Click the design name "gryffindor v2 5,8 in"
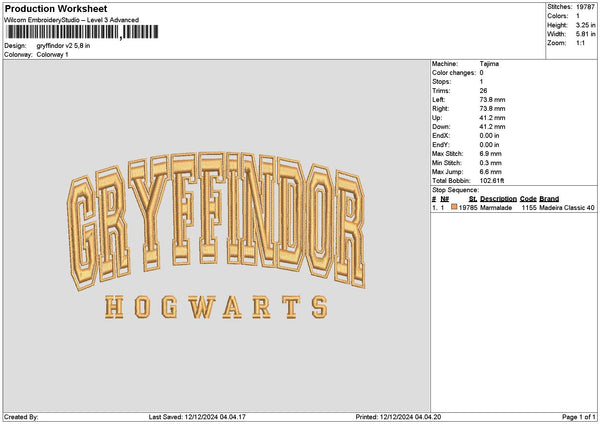600x424 pixels. coord(64,46)
